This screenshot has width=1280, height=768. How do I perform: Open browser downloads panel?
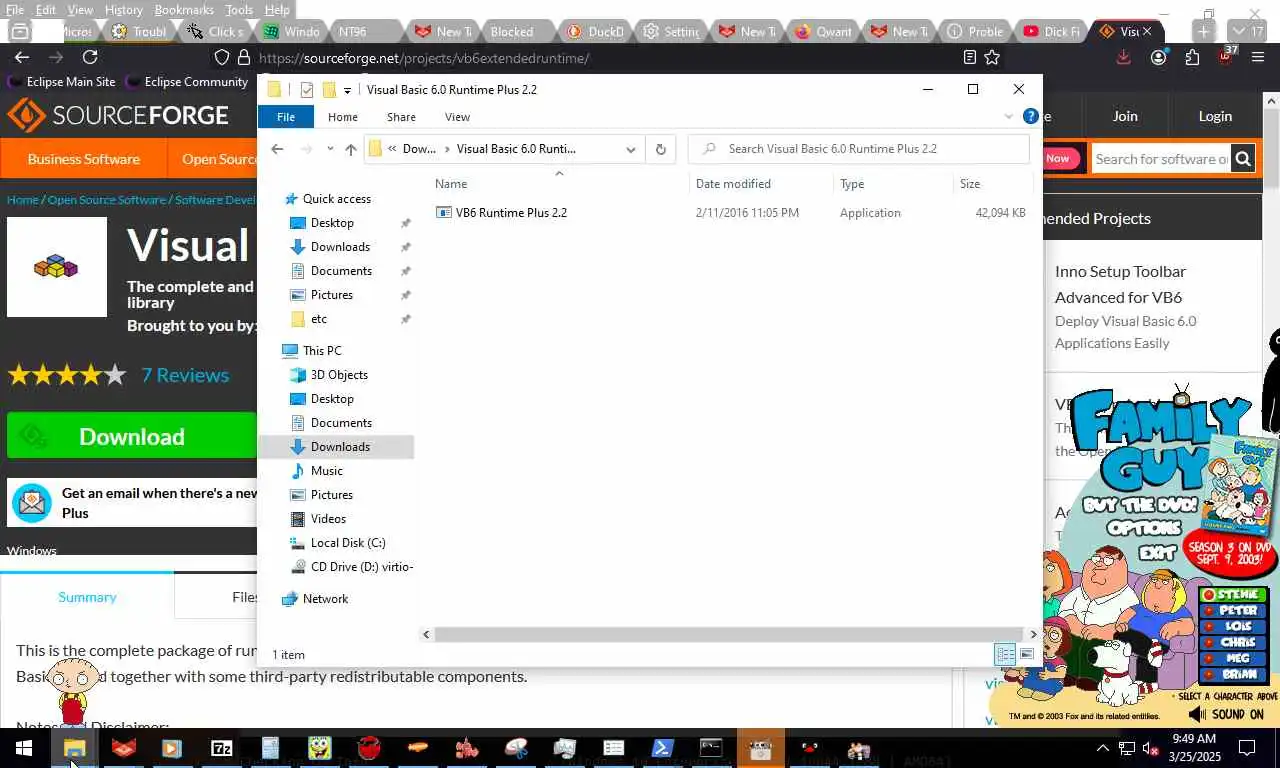point(1124,58)
